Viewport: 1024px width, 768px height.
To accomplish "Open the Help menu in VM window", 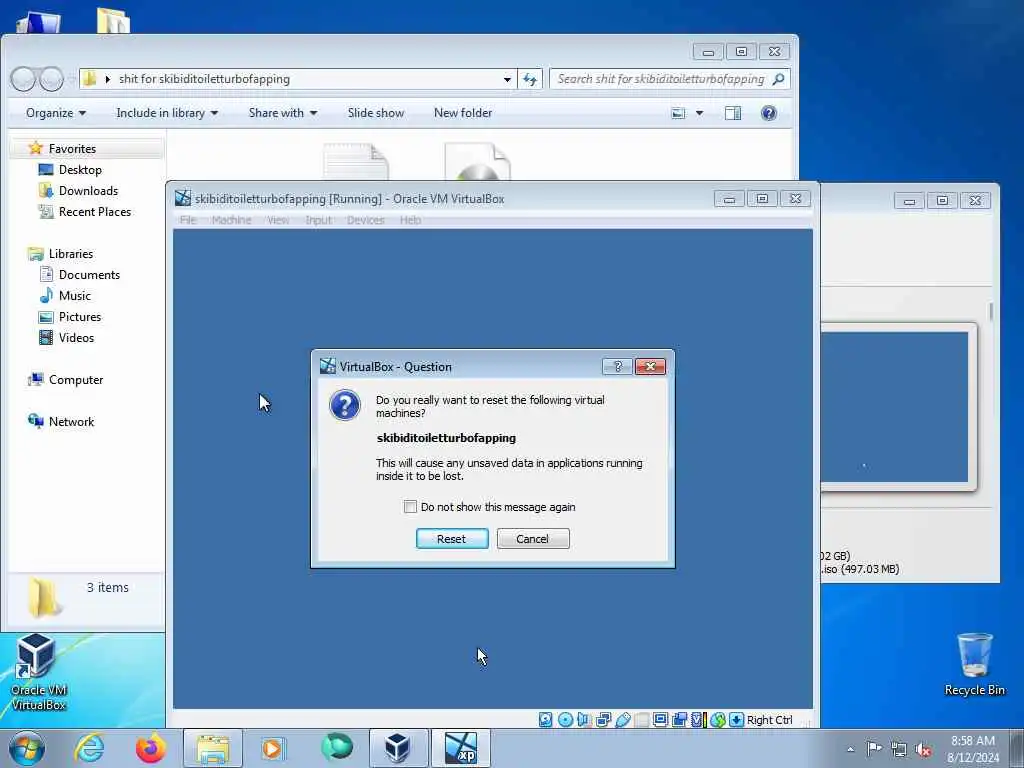I will pyautogui.click(x=410, y=220).
